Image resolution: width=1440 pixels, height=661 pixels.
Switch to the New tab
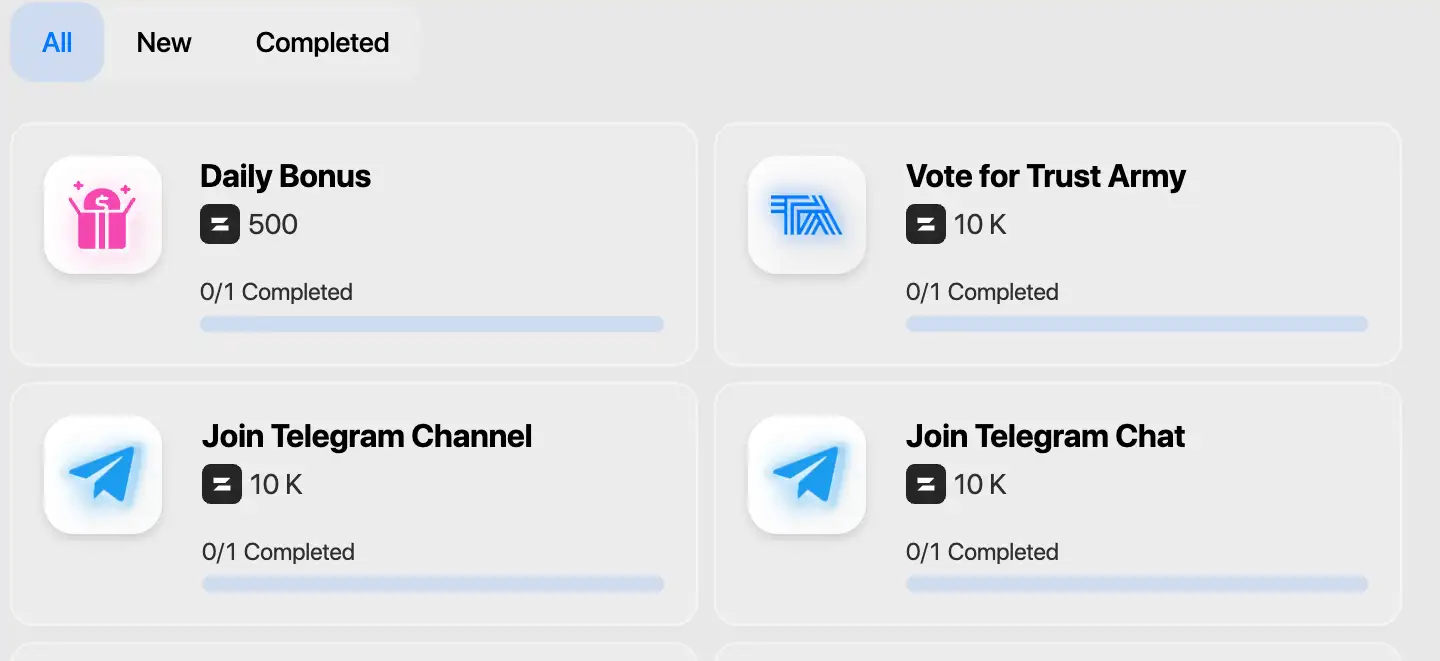coord(164,43)
